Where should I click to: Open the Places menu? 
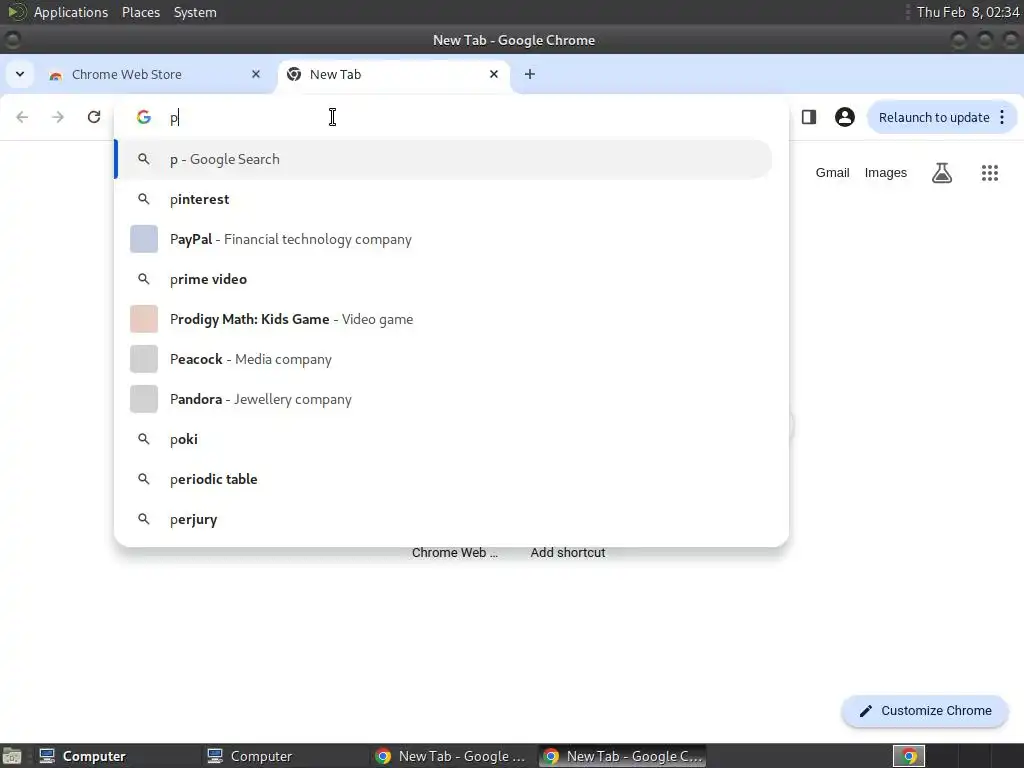[x=140, y=12]
